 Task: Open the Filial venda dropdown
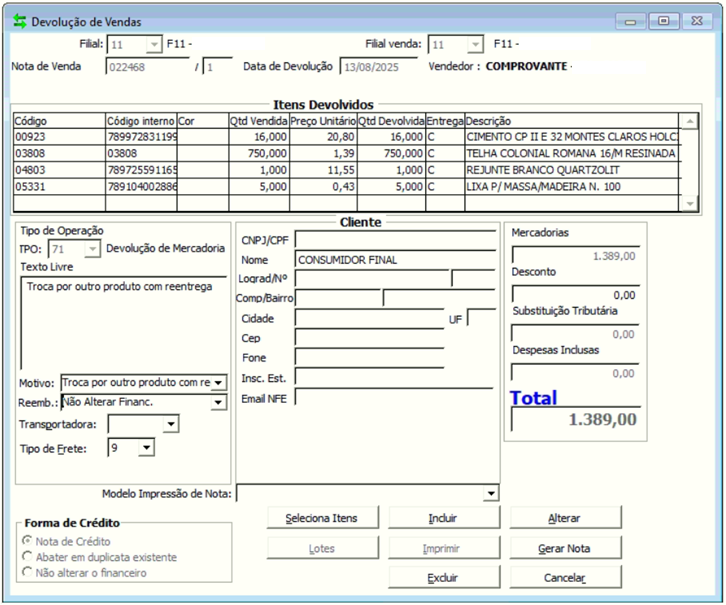(x=475, y=44)
